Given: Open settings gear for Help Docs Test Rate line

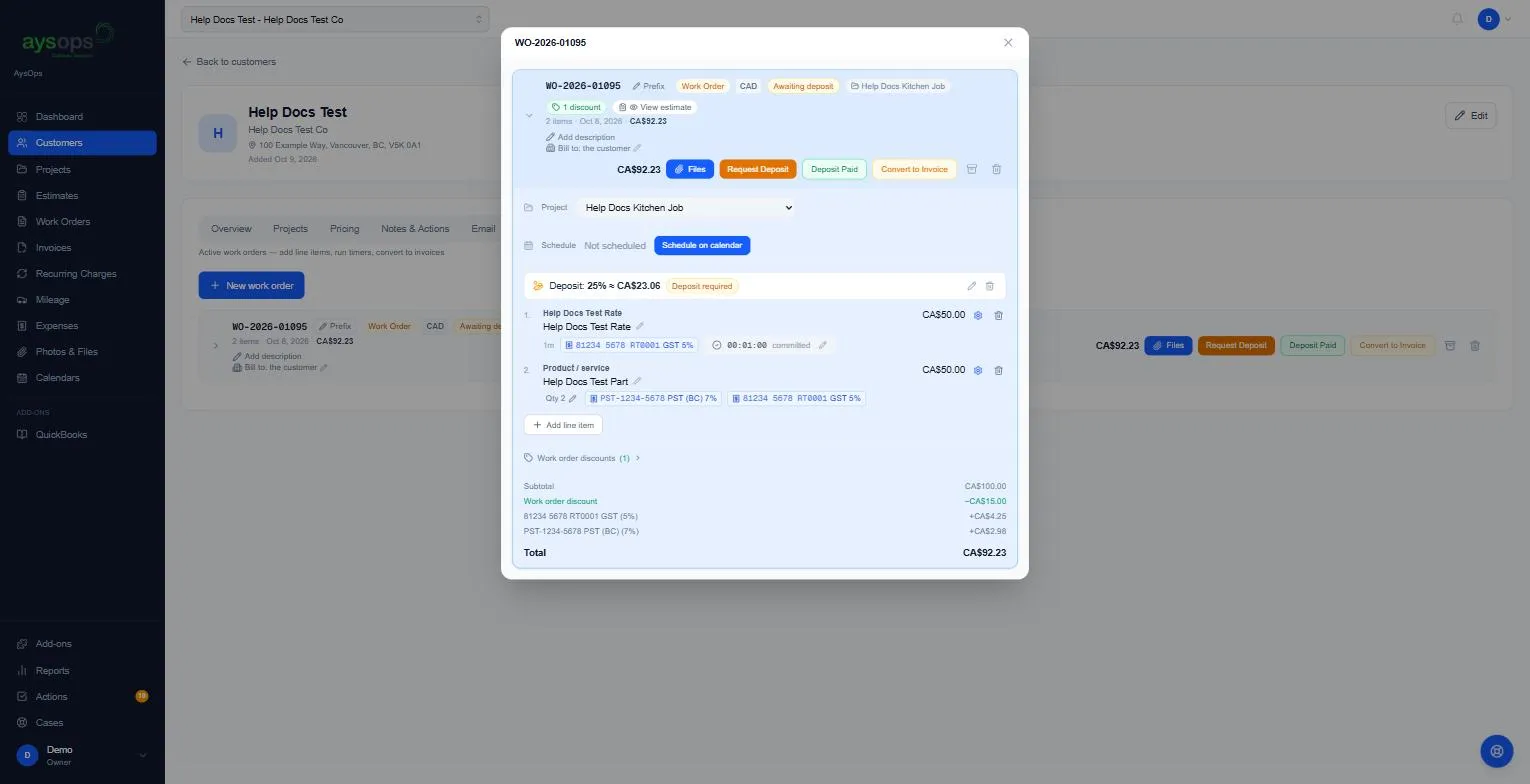Looking at the screenshot, I should coord(978,315).
